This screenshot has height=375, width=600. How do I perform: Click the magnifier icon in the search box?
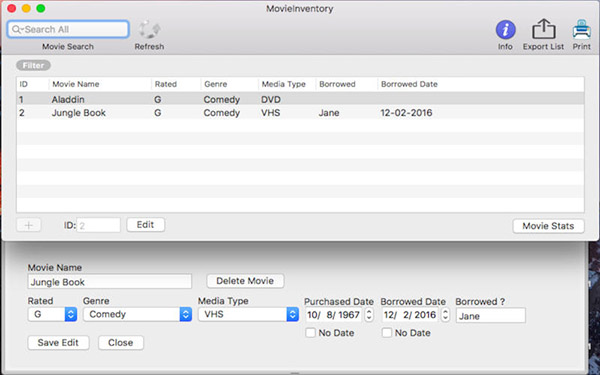click(x=16, y=29)
